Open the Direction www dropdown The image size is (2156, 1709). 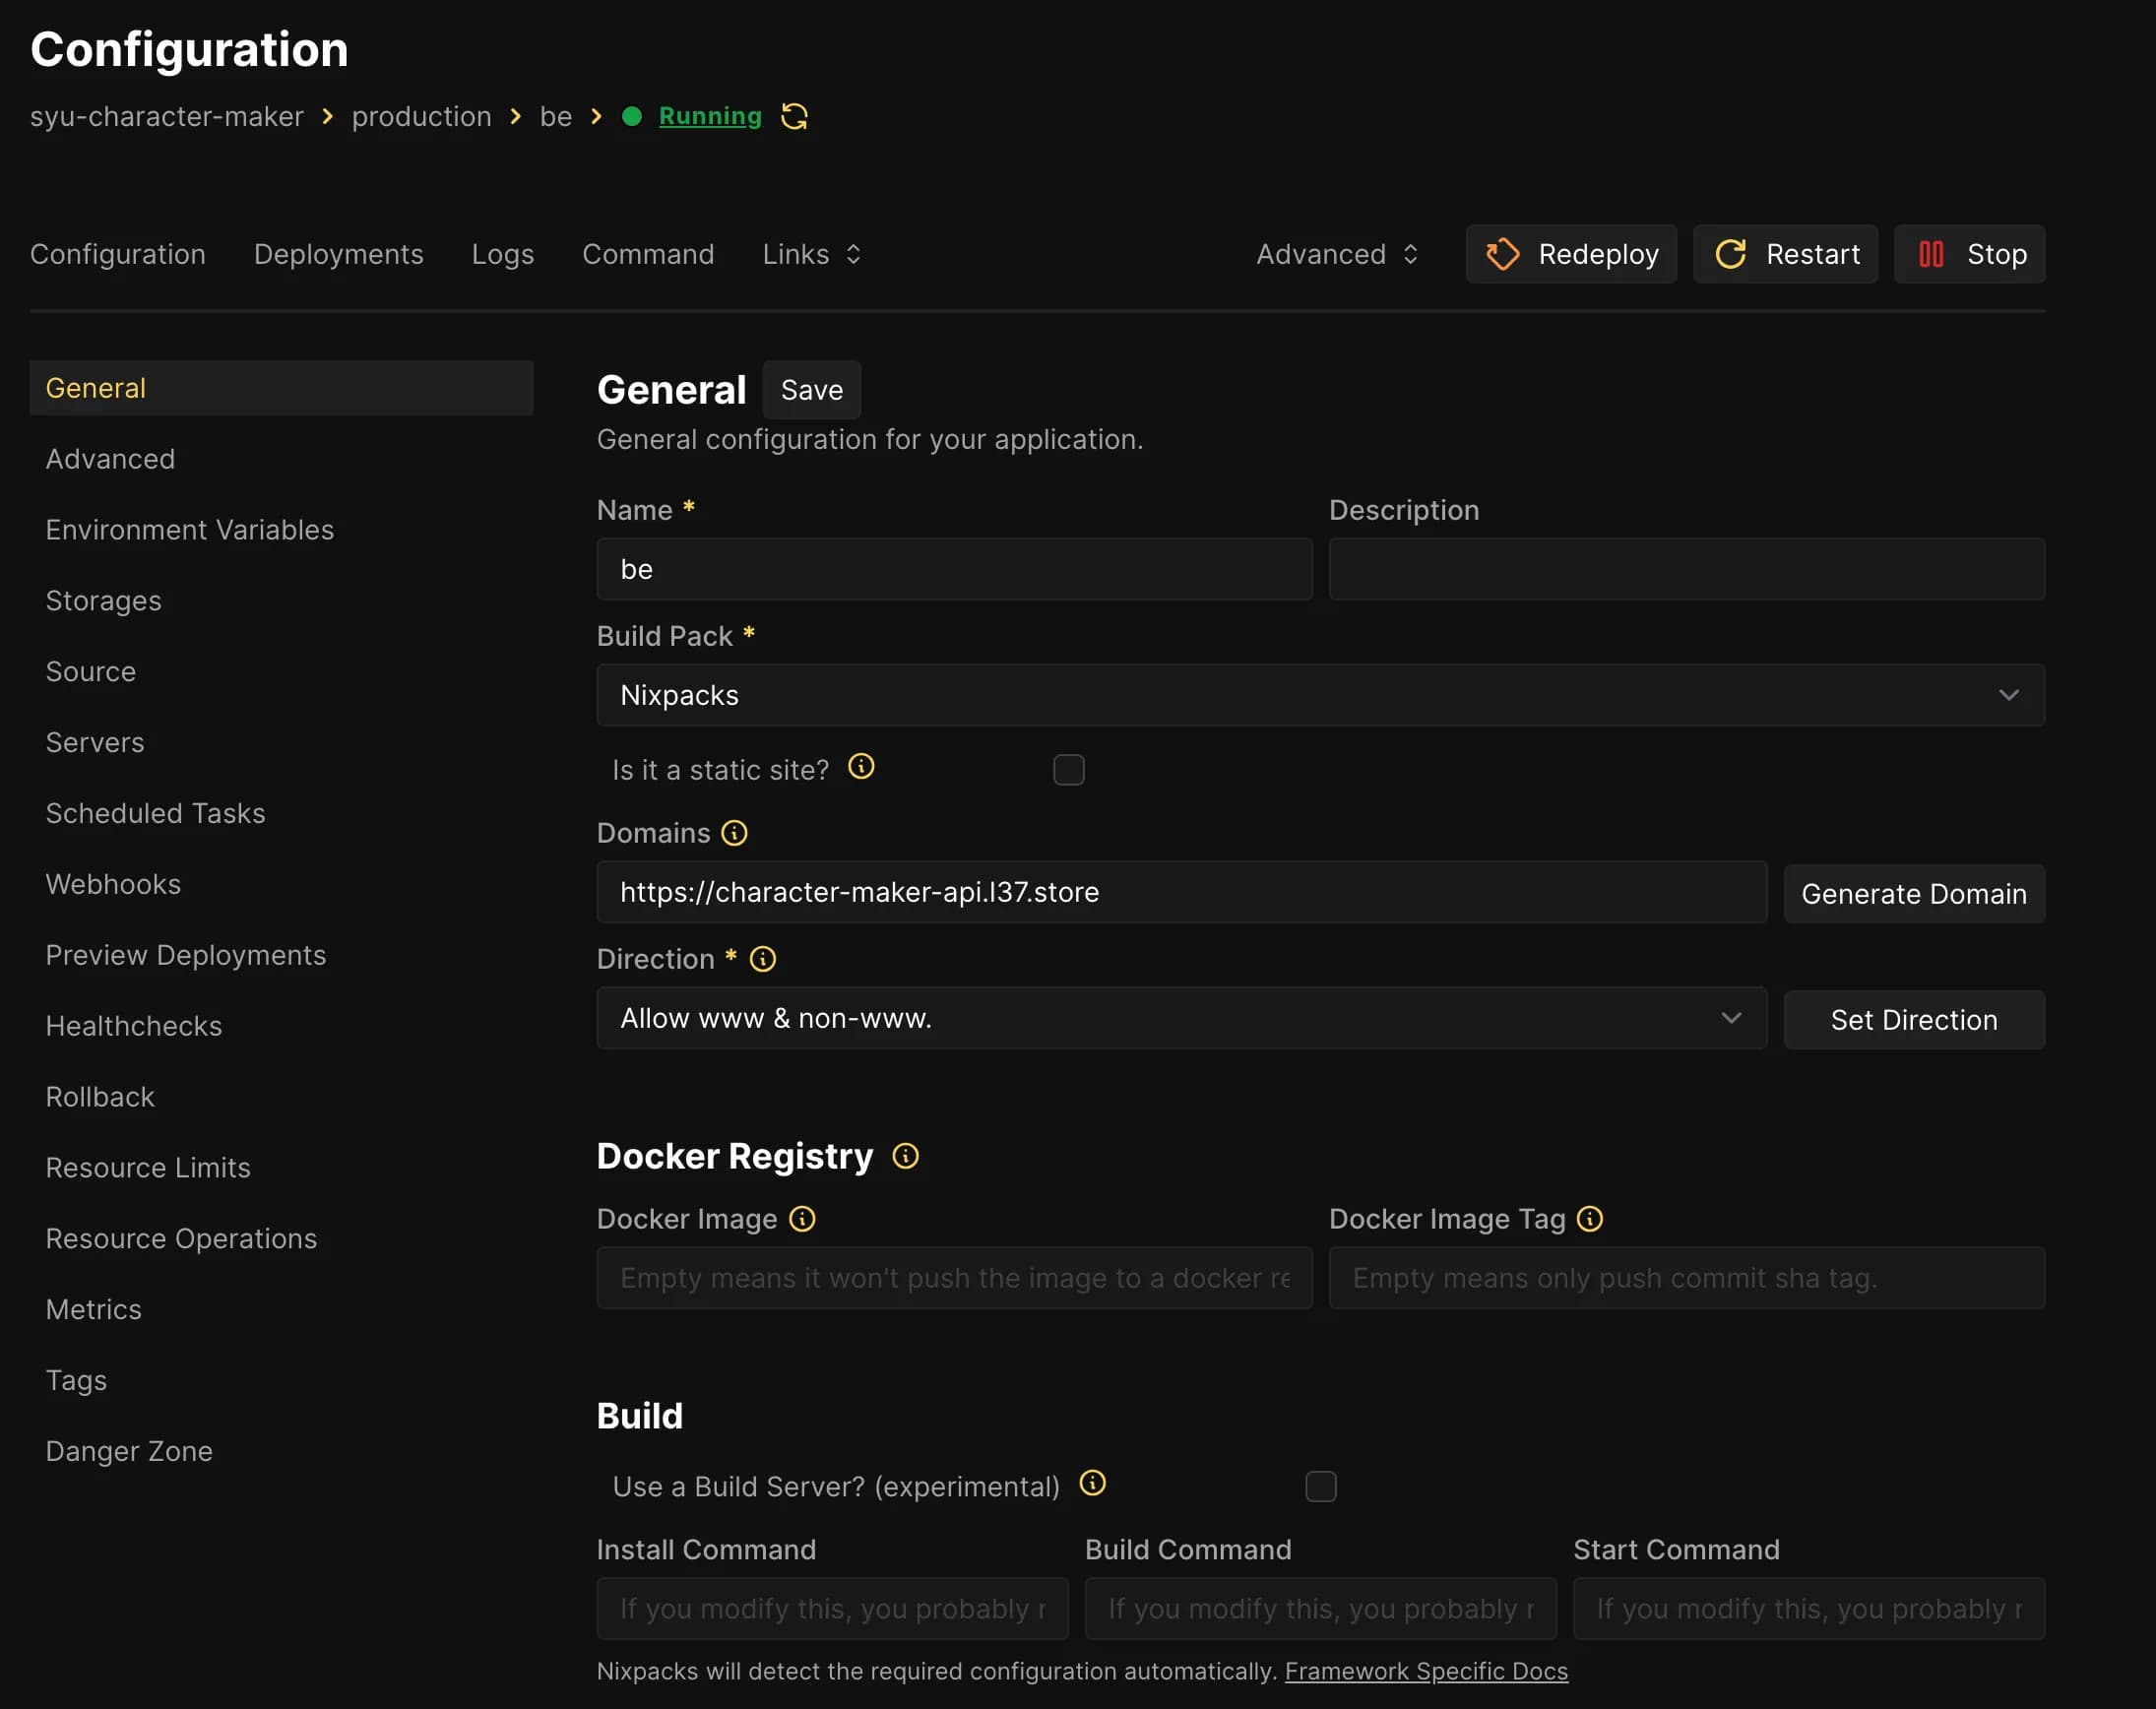click(x=1180, y=1018)
